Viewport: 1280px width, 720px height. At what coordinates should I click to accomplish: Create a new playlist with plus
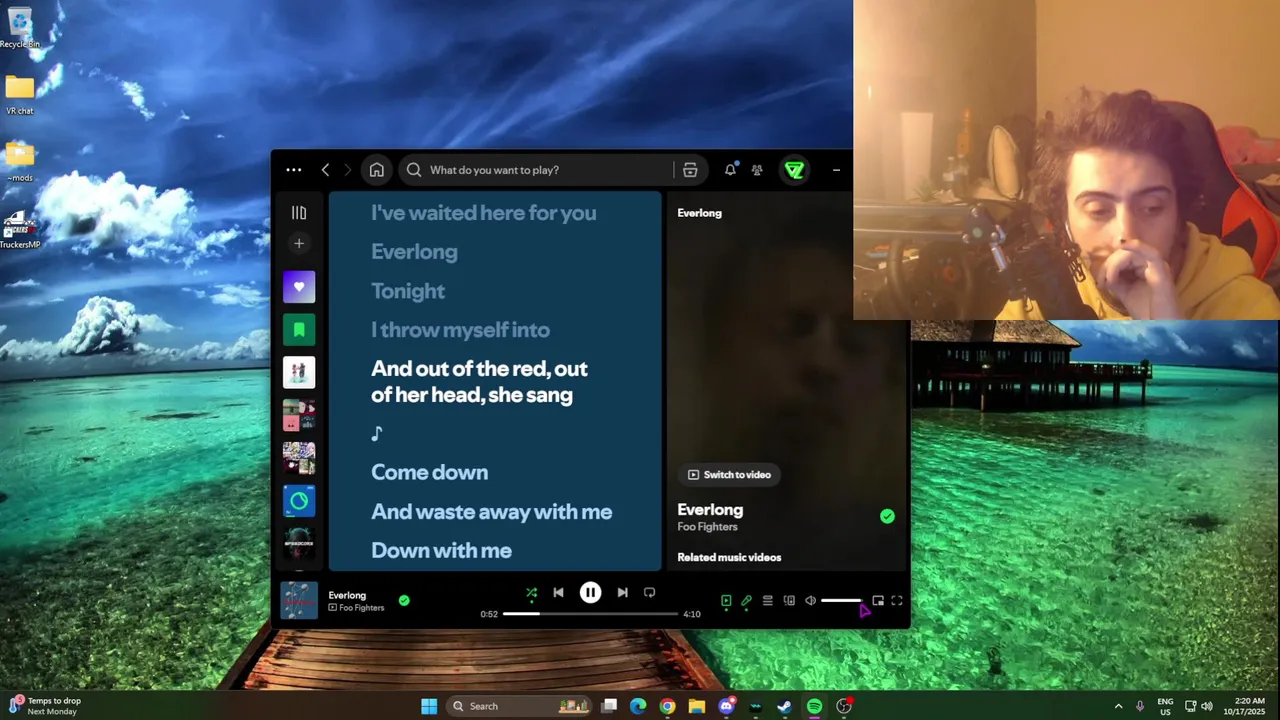coord(299,243)
